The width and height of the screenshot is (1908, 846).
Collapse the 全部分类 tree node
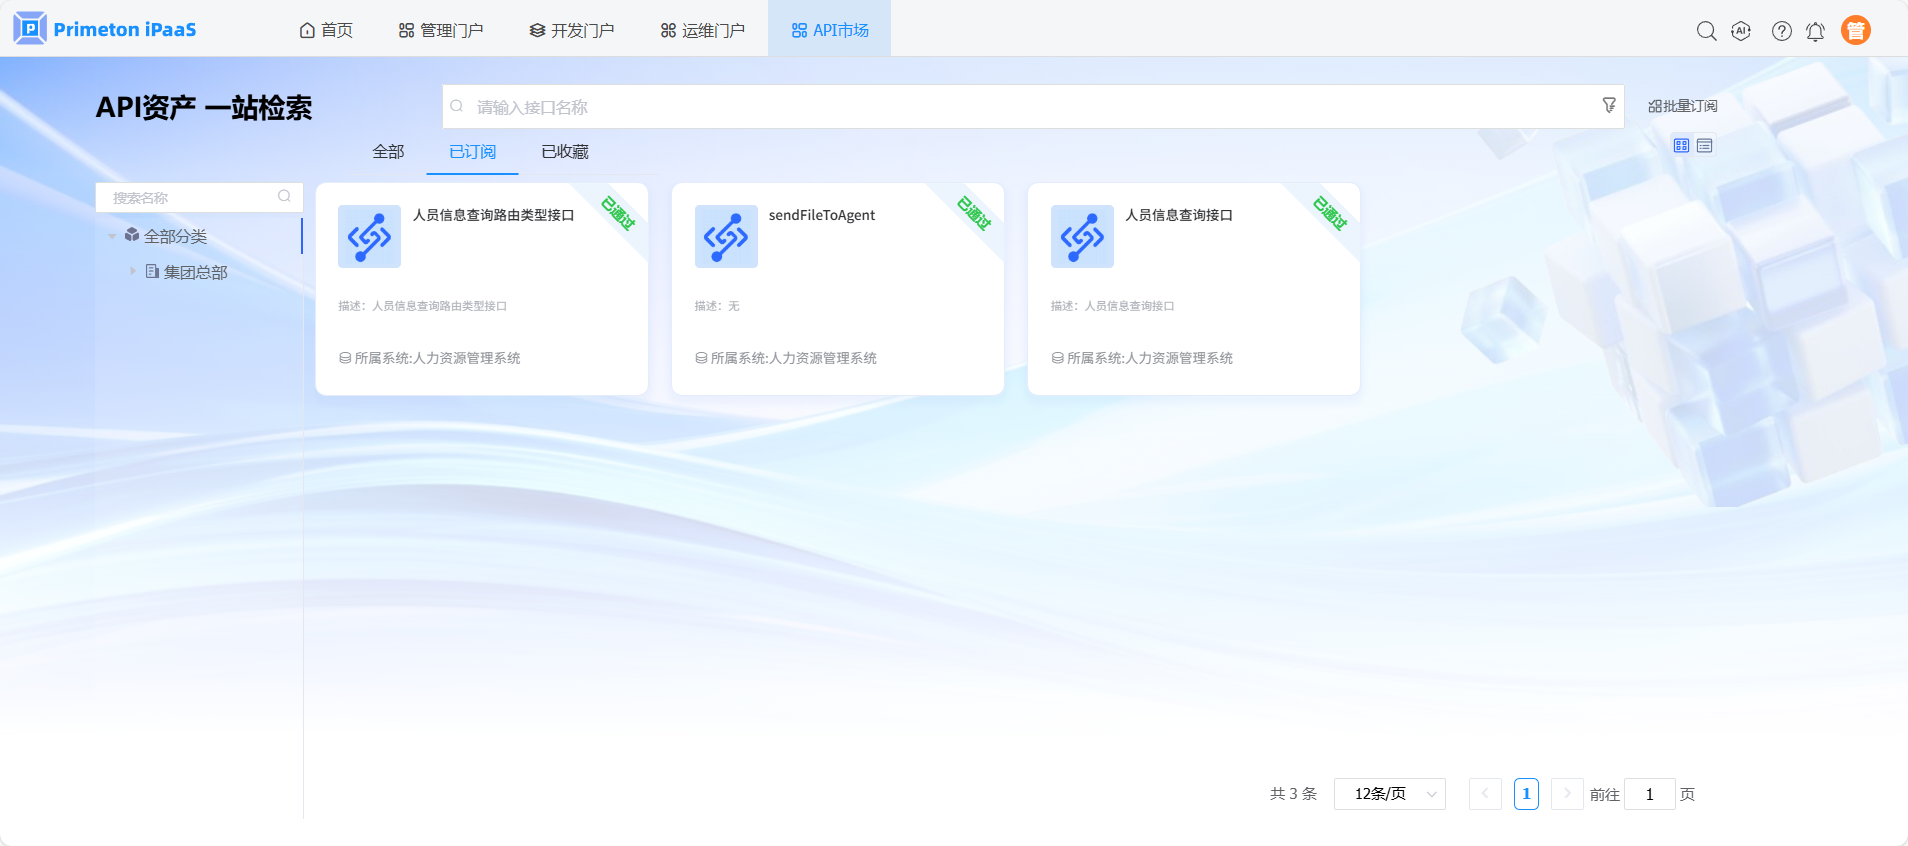112,237
